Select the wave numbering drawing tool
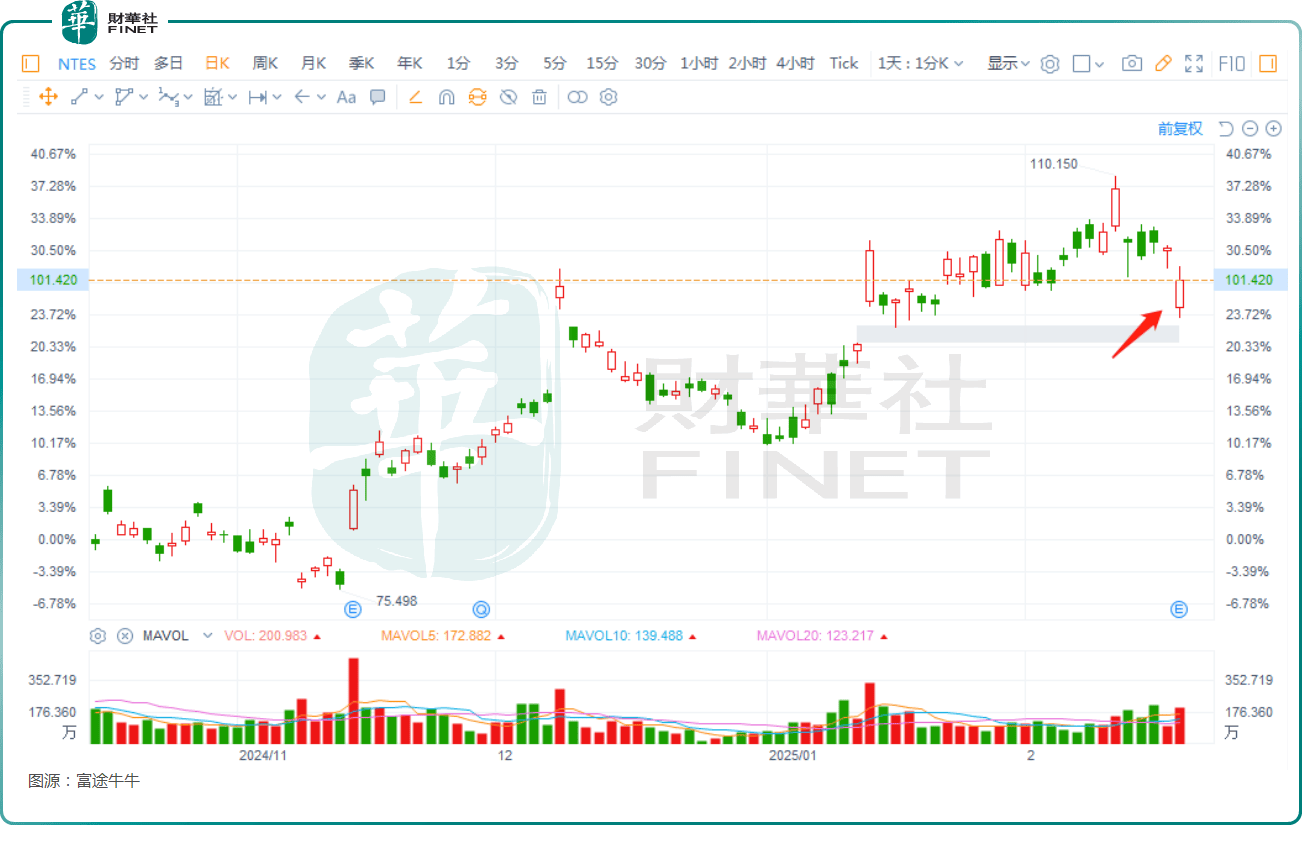1302x845 pixels. 169,97
